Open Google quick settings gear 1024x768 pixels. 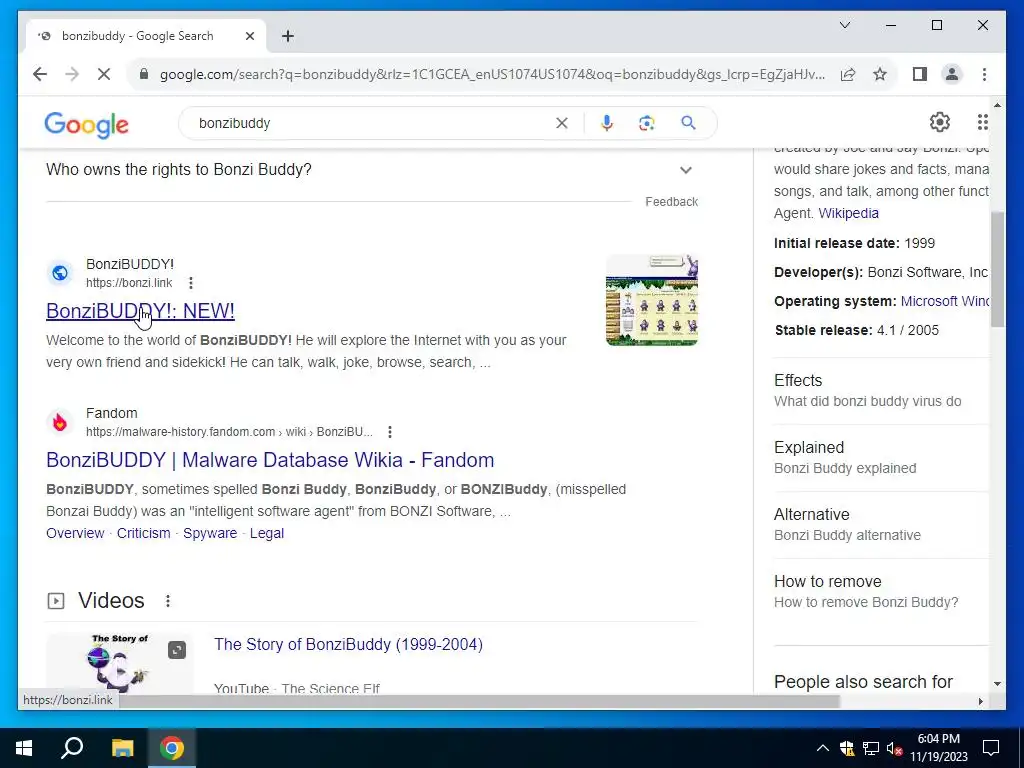940,122
